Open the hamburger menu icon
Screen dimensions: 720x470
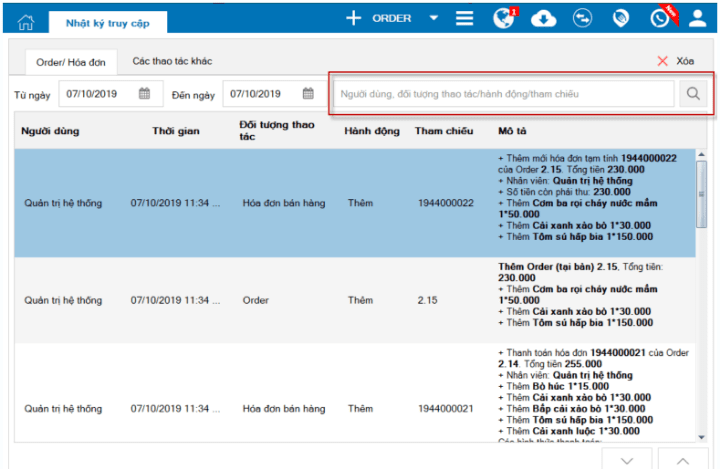click(465, 18)
